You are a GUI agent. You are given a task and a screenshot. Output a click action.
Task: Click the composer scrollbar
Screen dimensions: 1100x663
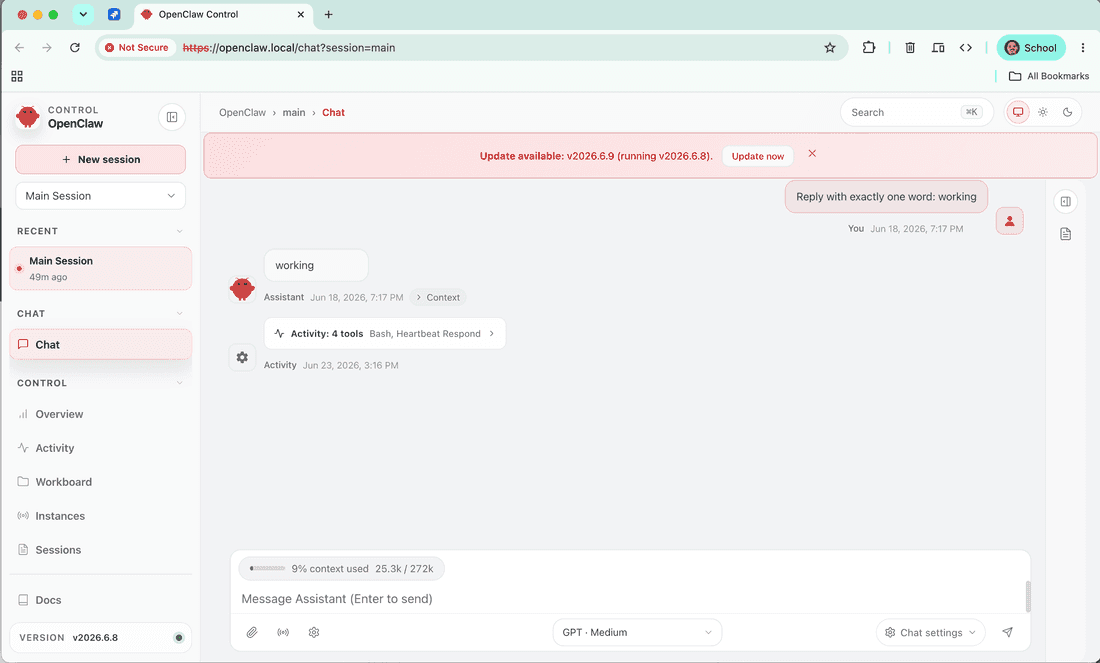[x=1028, y=596]
